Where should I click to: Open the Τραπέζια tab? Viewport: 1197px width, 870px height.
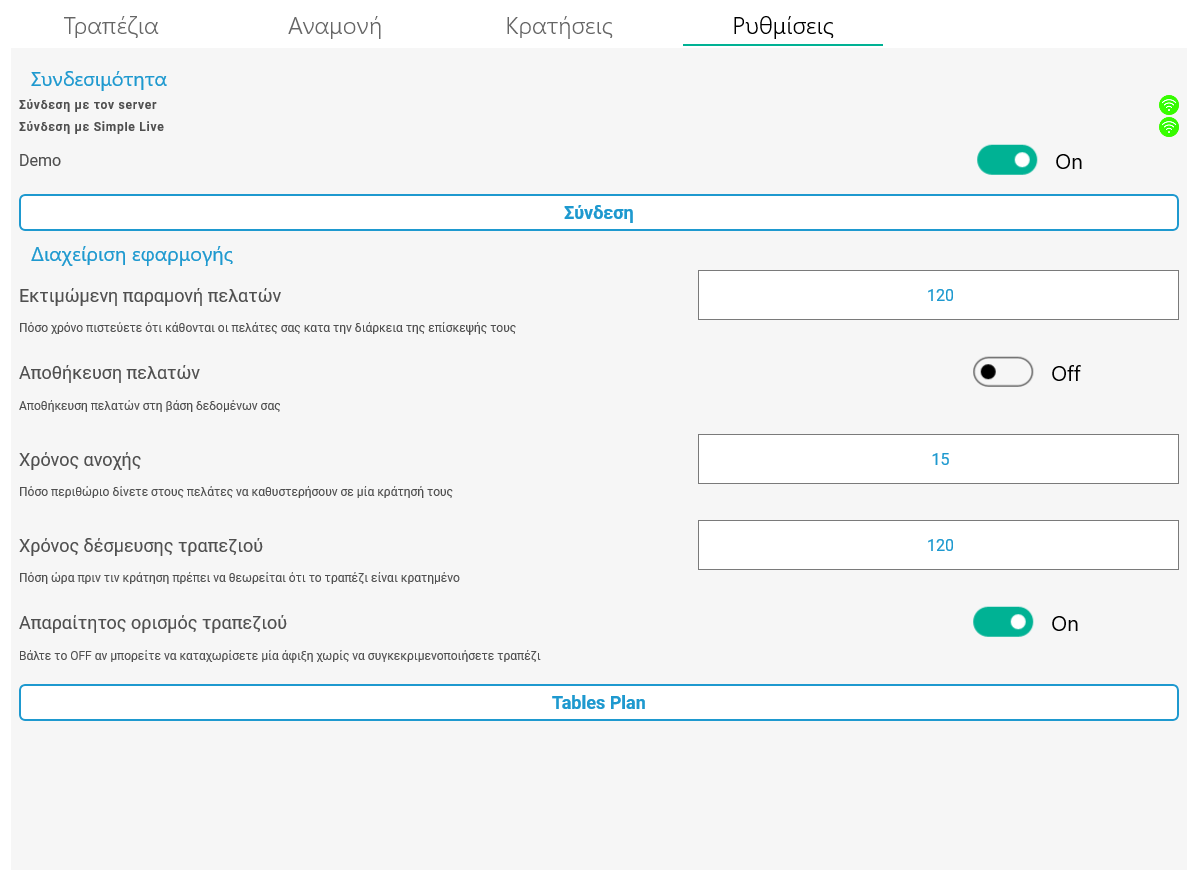111,26
